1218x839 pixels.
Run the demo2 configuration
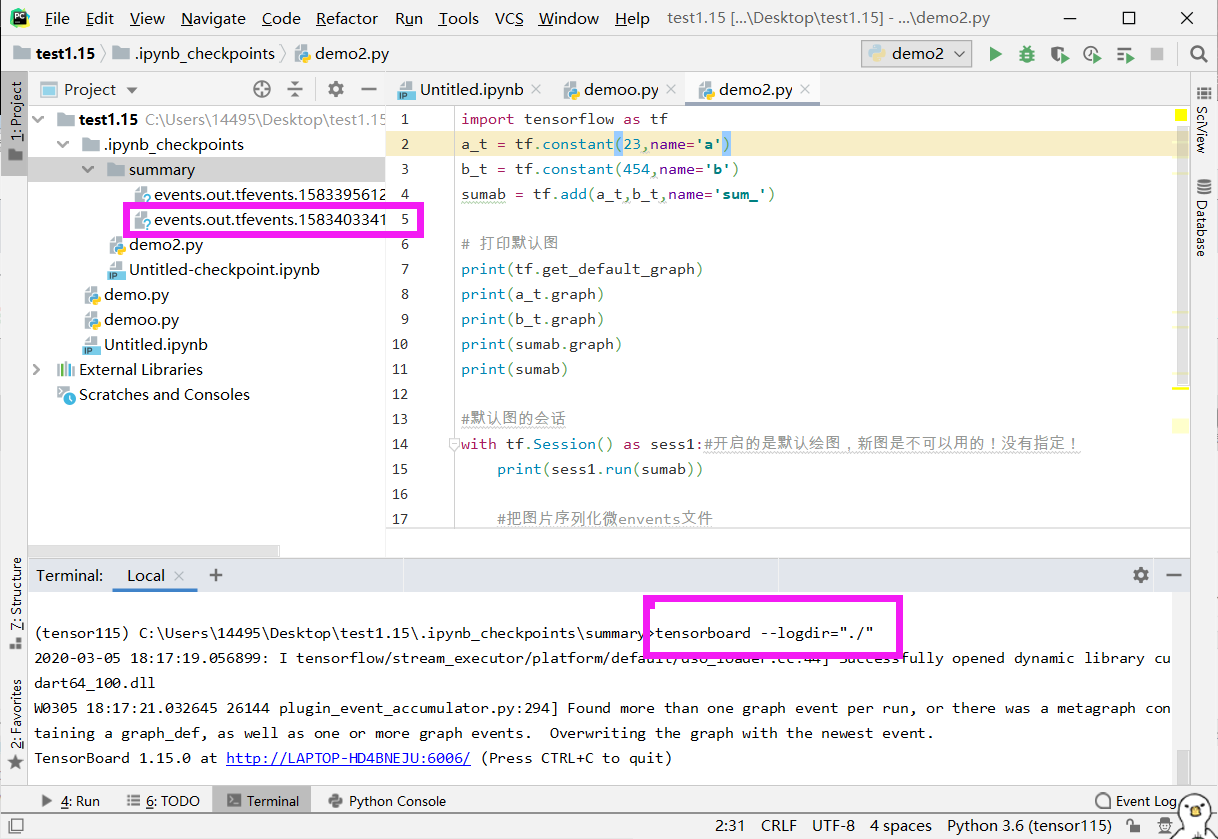[x=995, y=54]
